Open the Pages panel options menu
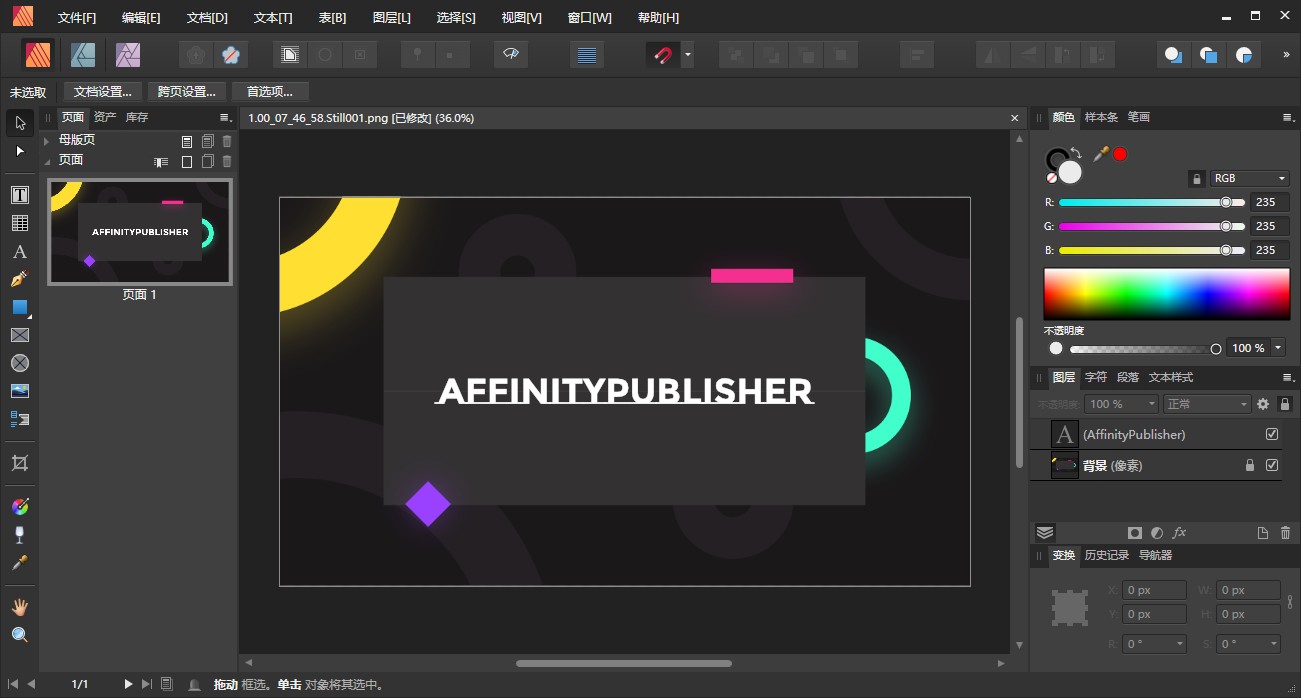 pos(225,118)
